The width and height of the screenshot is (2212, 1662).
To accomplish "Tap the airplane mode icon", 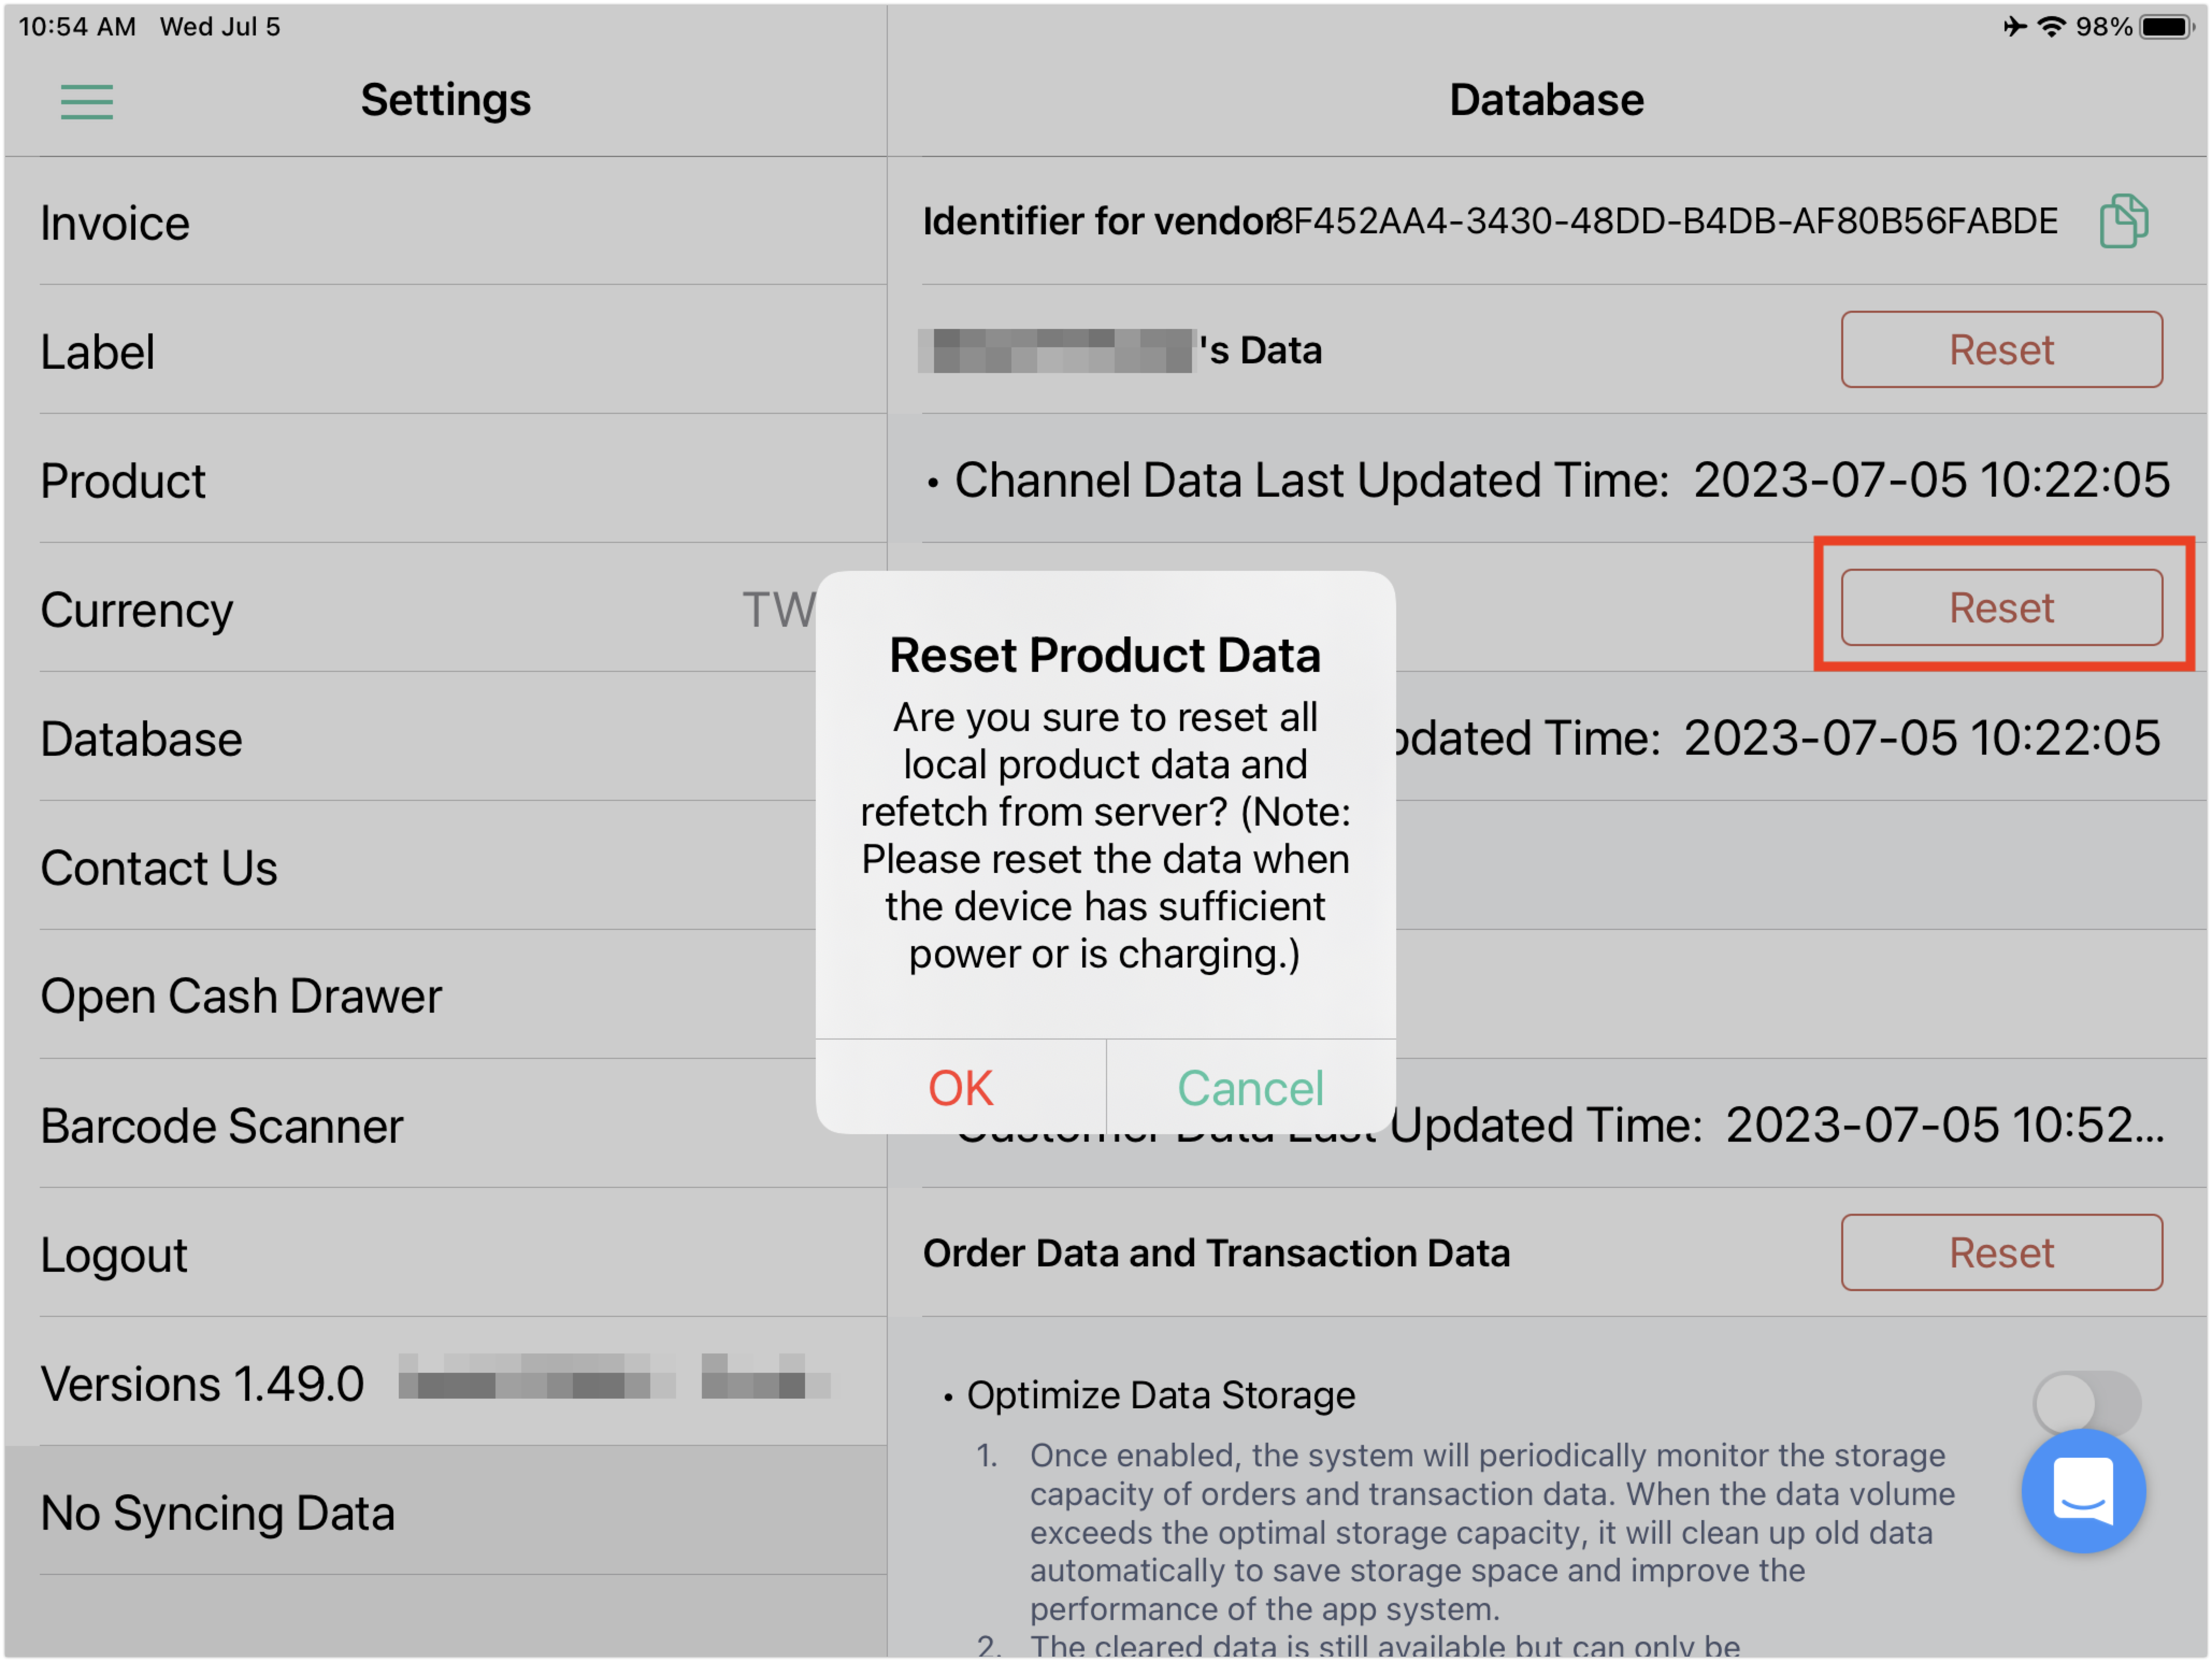I will click(x=2015, y=27).
